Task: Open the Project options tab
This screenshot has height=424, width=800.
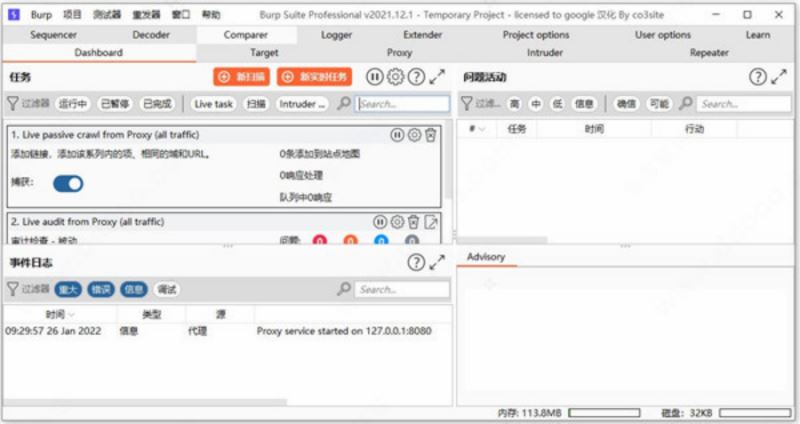Action: 536,35
